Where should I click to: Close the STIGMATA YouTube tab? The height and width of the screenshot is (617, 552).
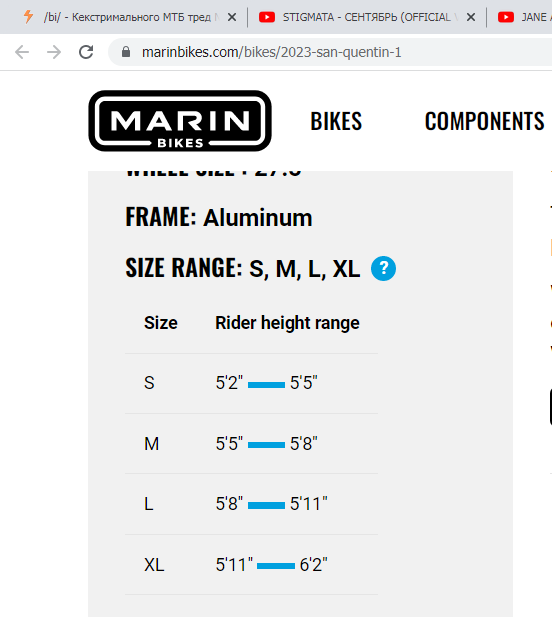click(x=471, y=17)
